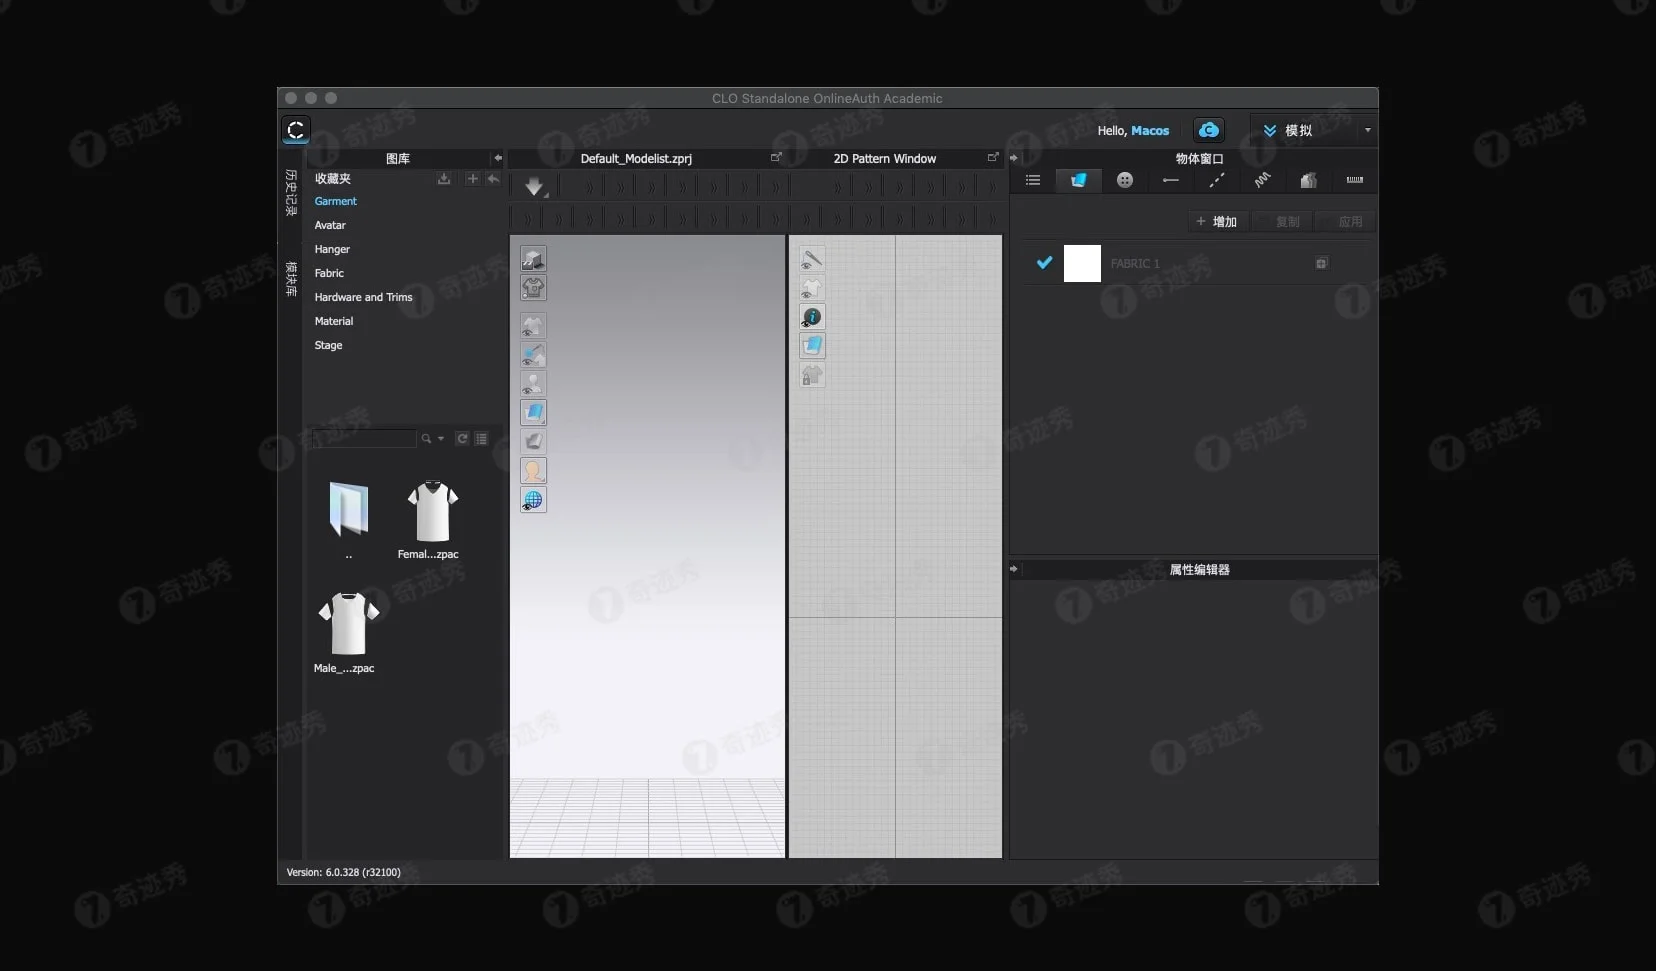The width and height of the screenshot is (1656, 971).
Task: Select Avatar in the library list
Action: (330, 225)
